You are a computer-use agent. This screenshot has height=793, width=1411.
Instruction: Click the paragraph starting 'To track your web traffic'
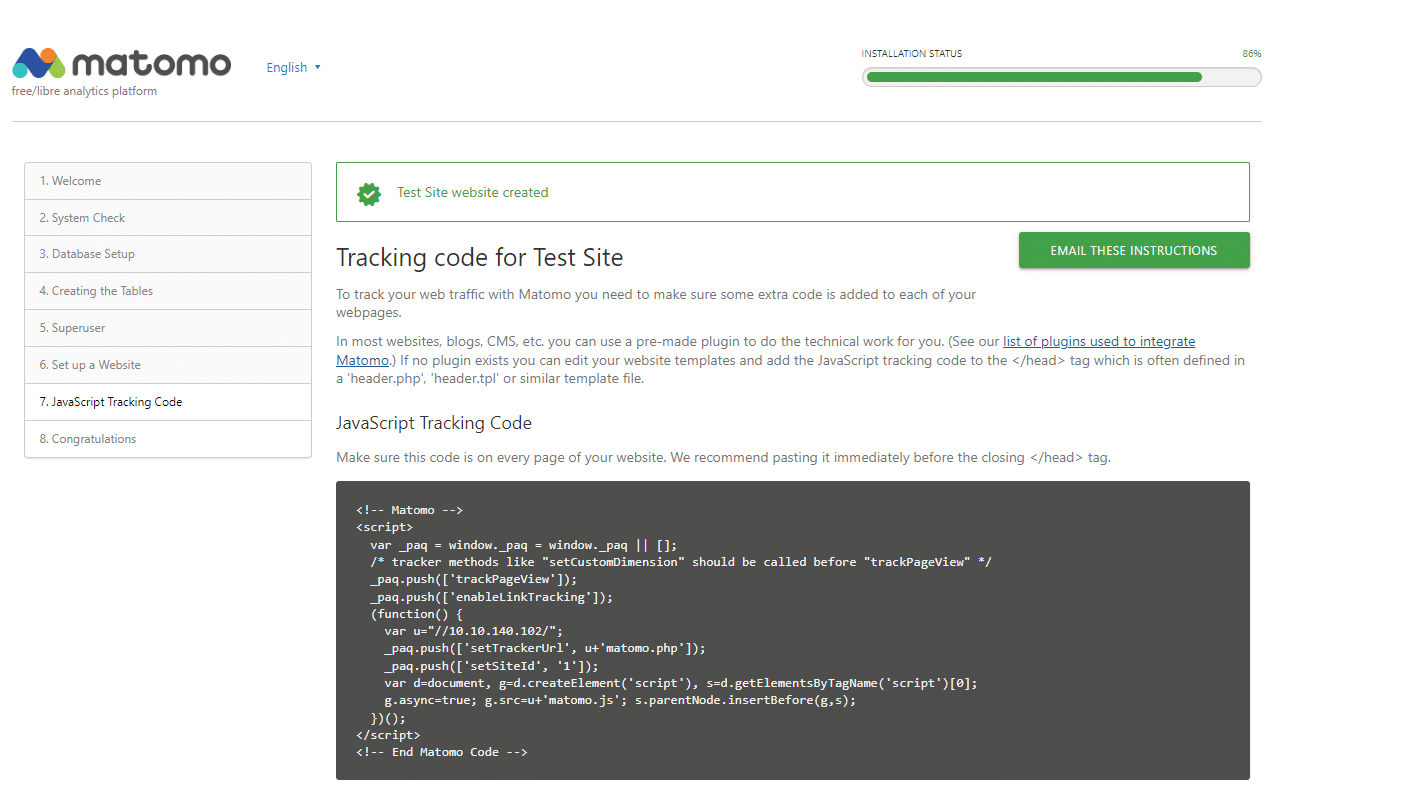coord(656,303)
